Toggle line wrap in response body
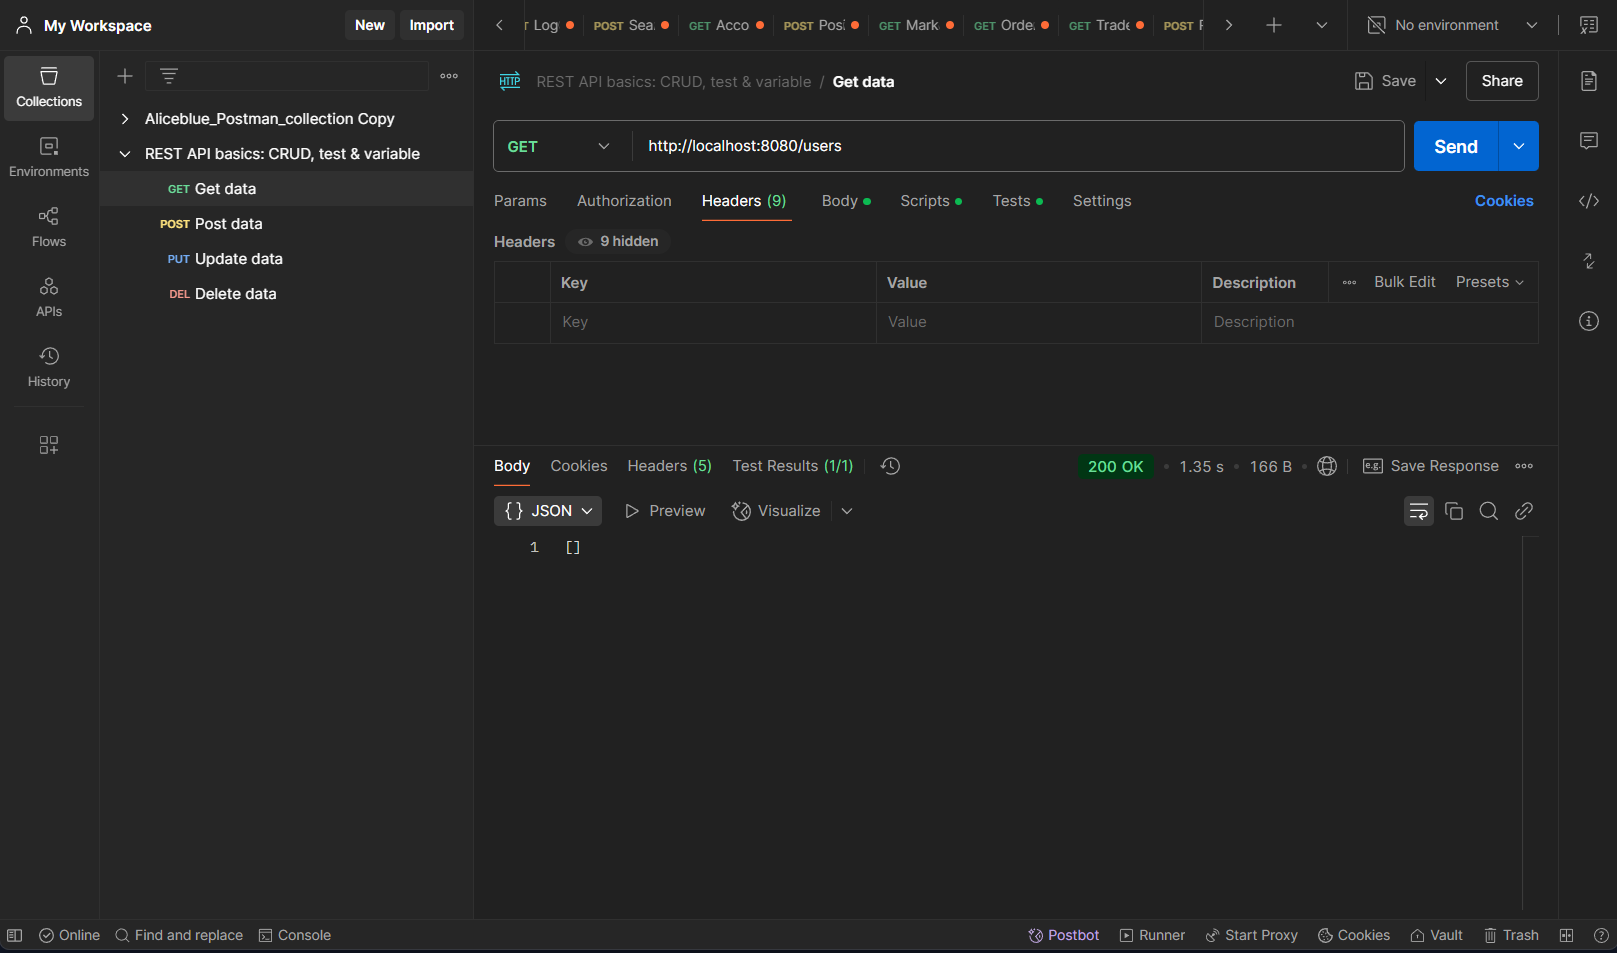 1419,511
